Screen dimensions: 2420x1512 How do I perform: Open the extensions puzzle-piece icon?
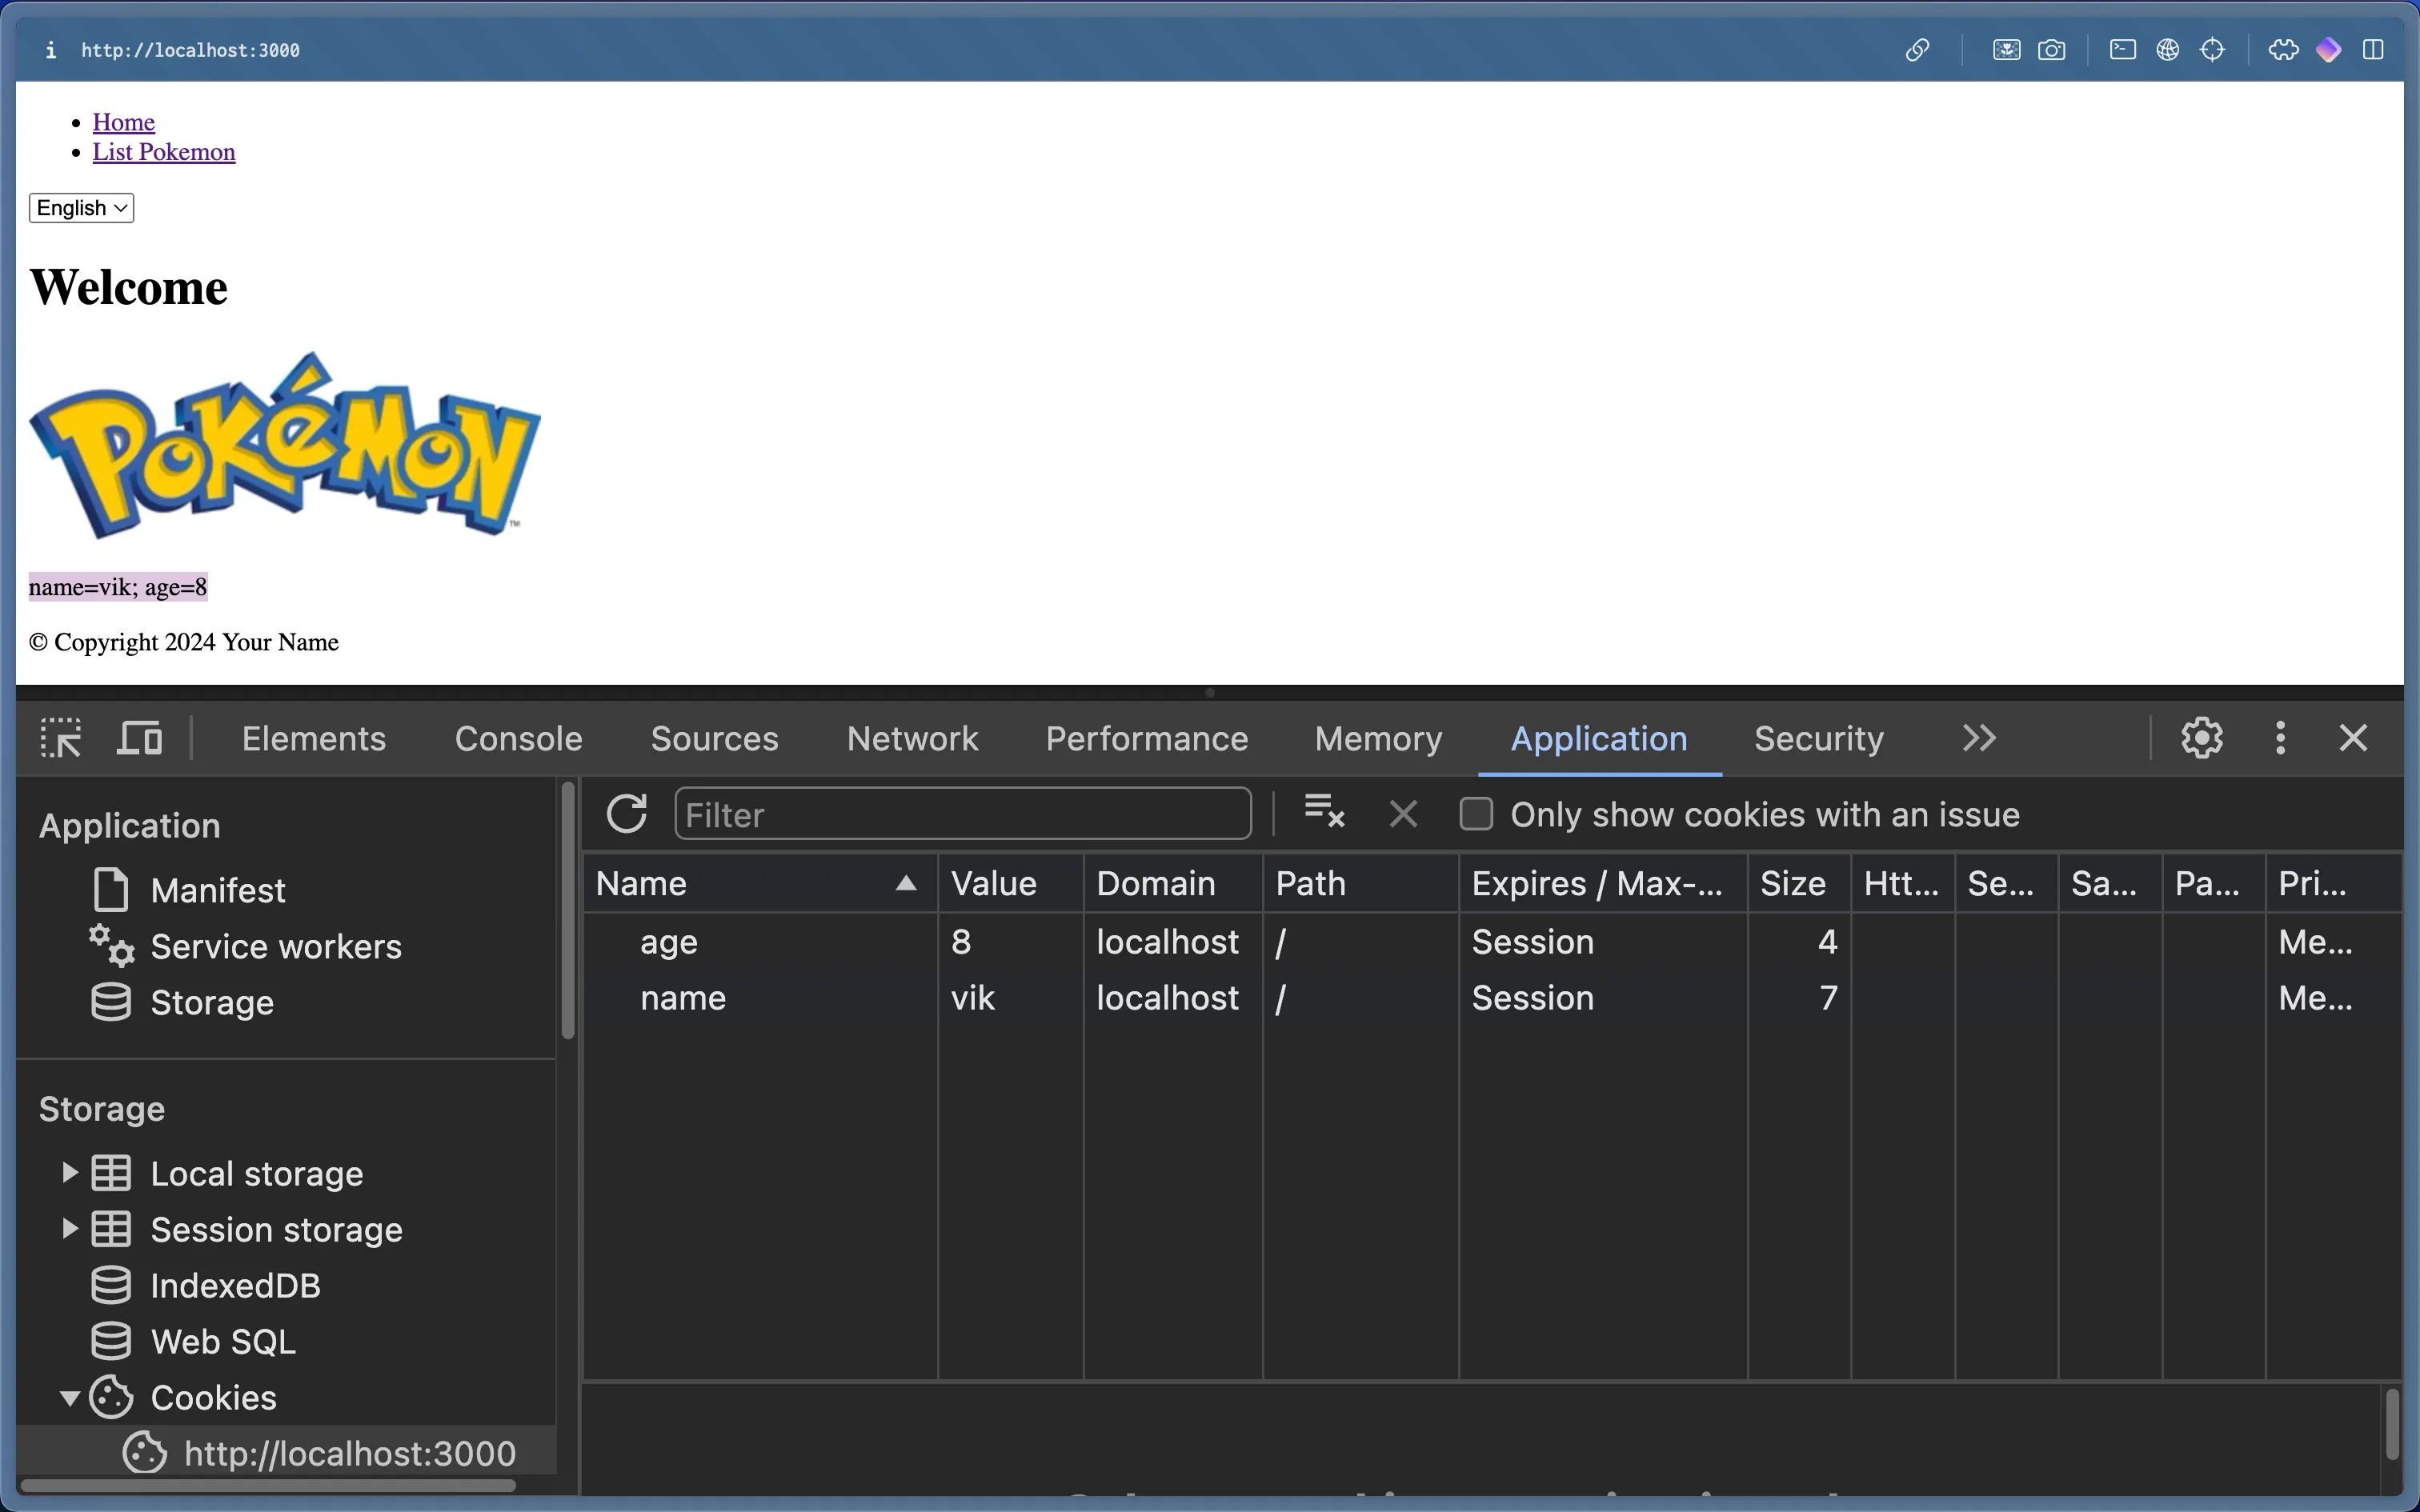2284,50
